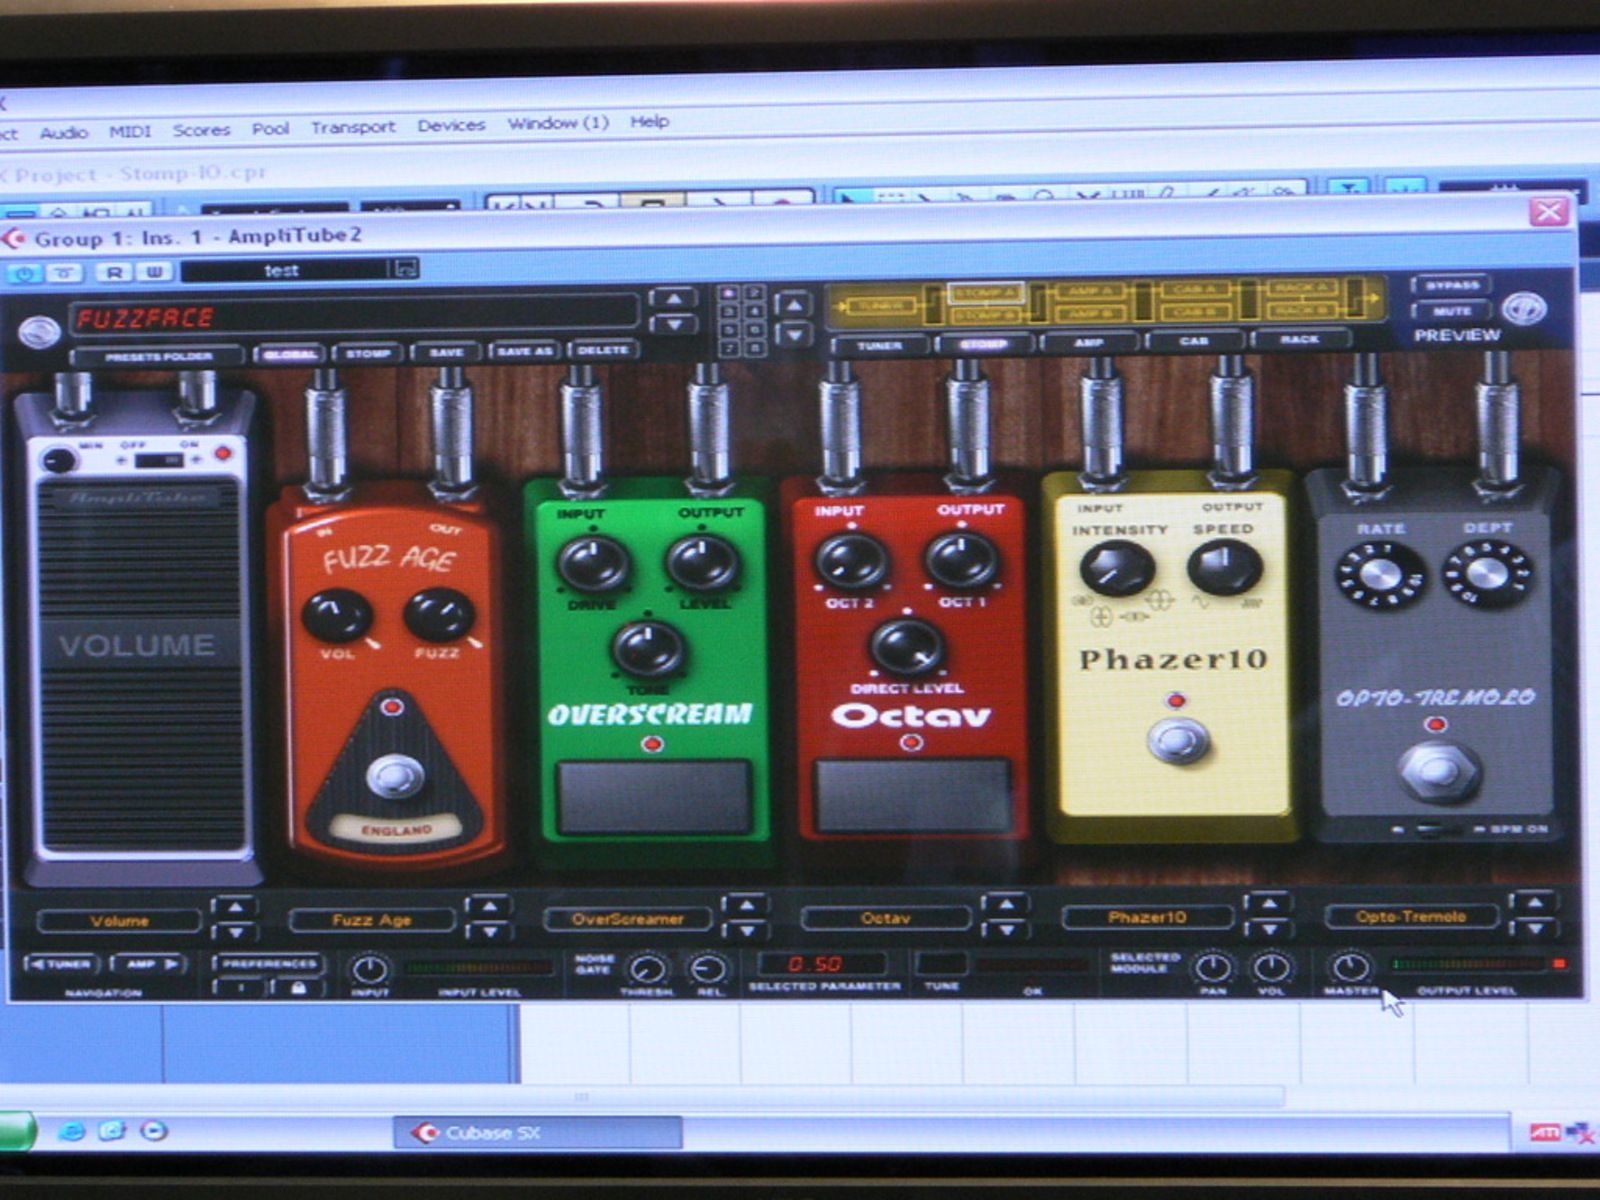Open the Devices menu
Viewport: 1600px width, 1200px height.
(451, 125)
